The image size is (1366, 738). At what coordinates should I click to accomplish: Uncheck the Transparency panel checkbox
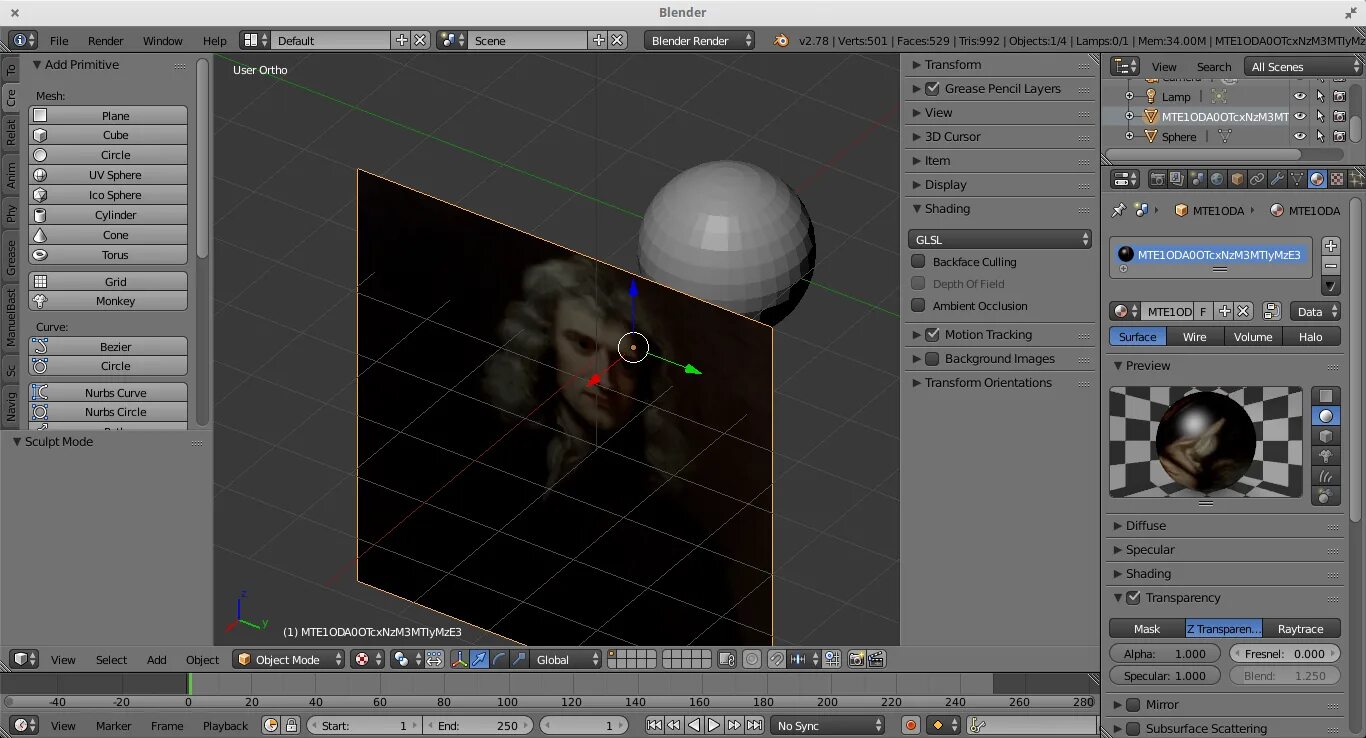pyautogui.click(x=1133, y=597)
